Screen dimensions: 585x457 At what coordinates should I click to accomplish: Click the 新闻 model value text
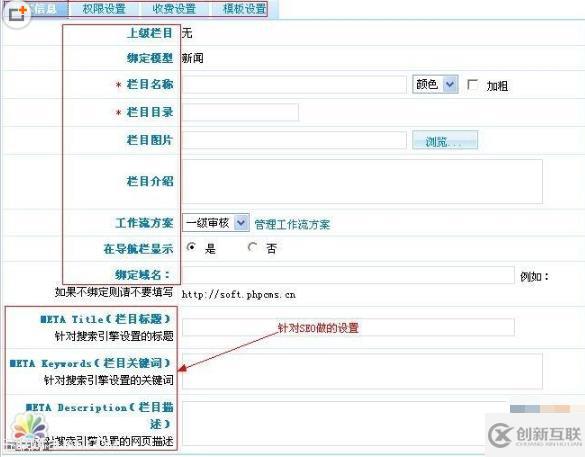coord(193,58)
